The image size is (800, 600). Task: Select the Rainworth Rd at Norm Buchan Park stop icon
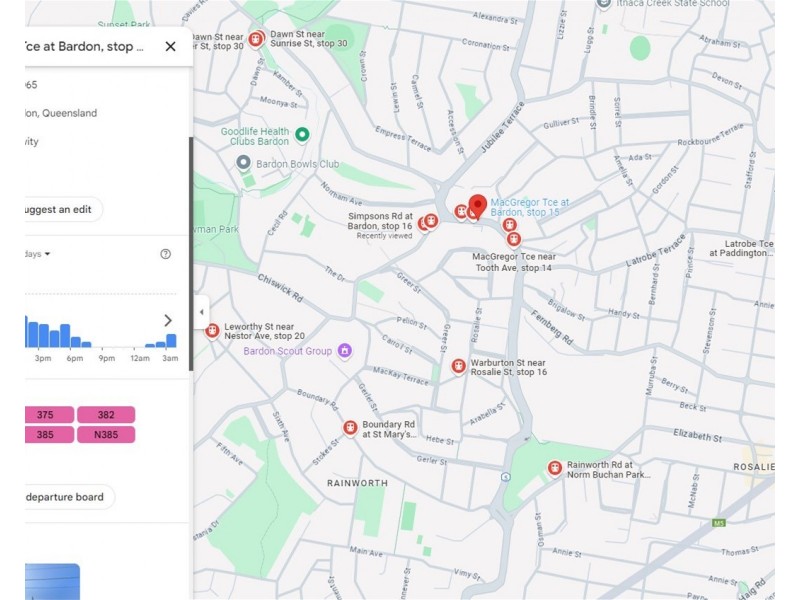554,468
